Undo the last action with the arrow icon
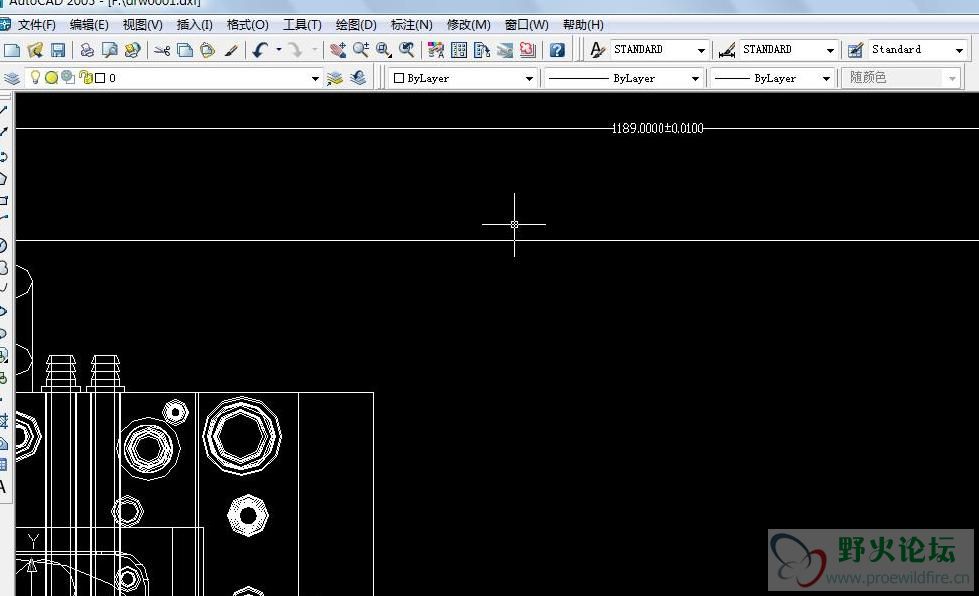This screenshot has width=979, height=596. point(260,50)
